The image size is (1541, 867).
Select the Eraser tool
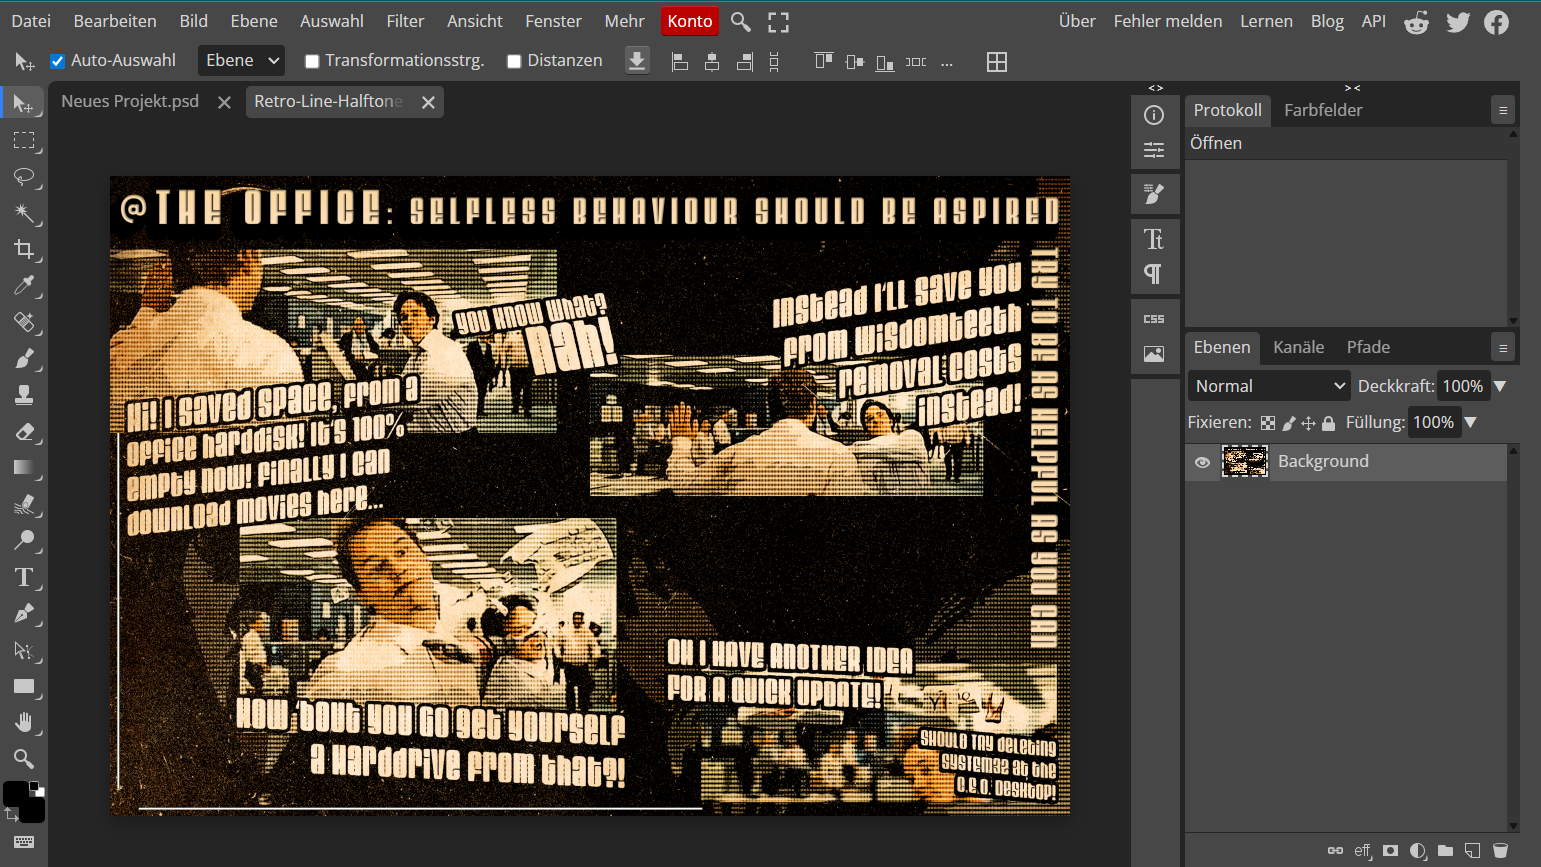coord(24,432)
